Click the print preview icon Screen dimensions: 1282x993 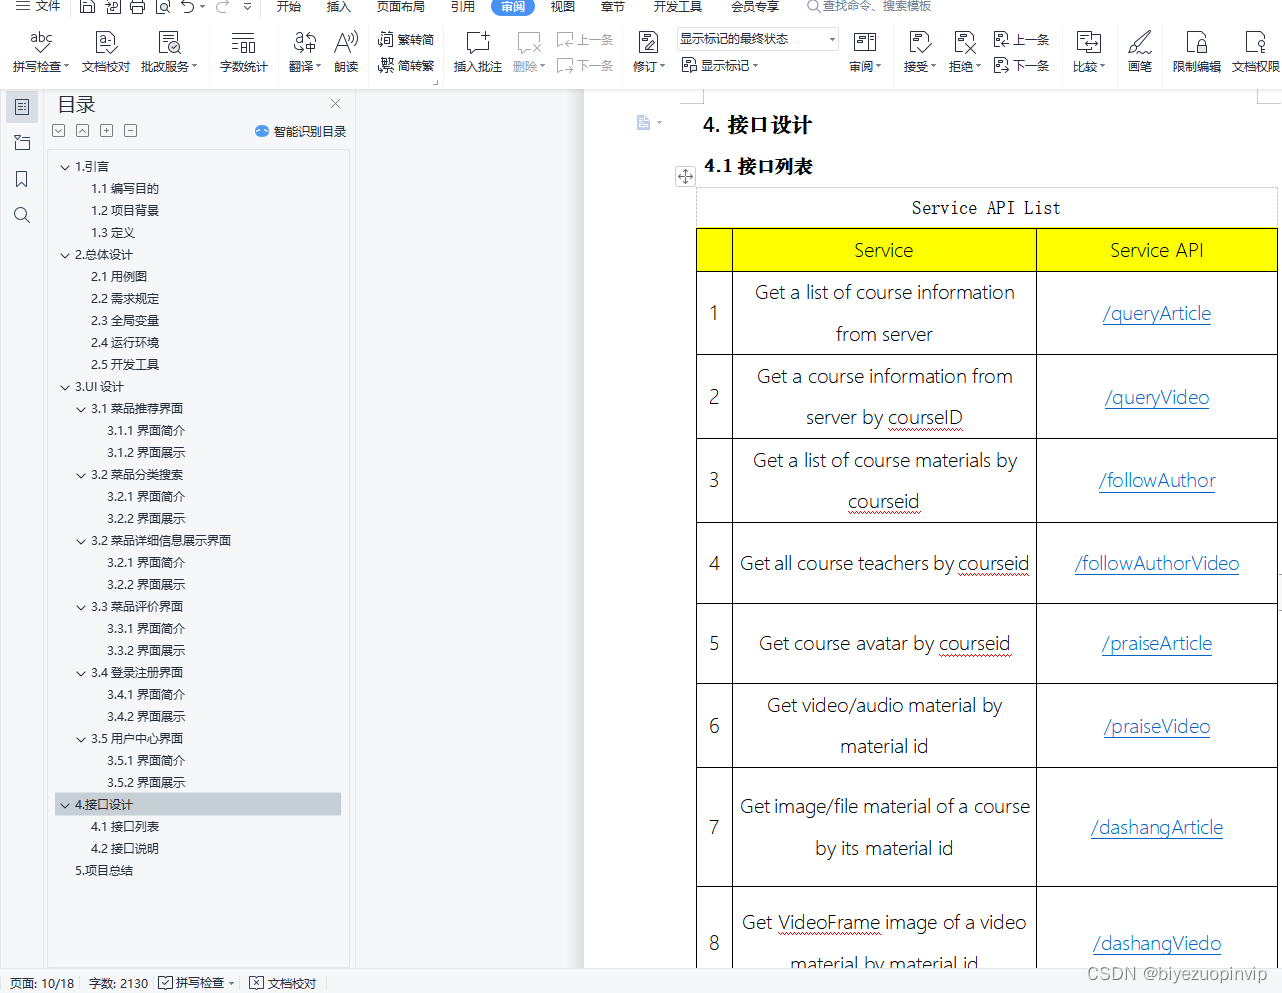click(162, 7)
